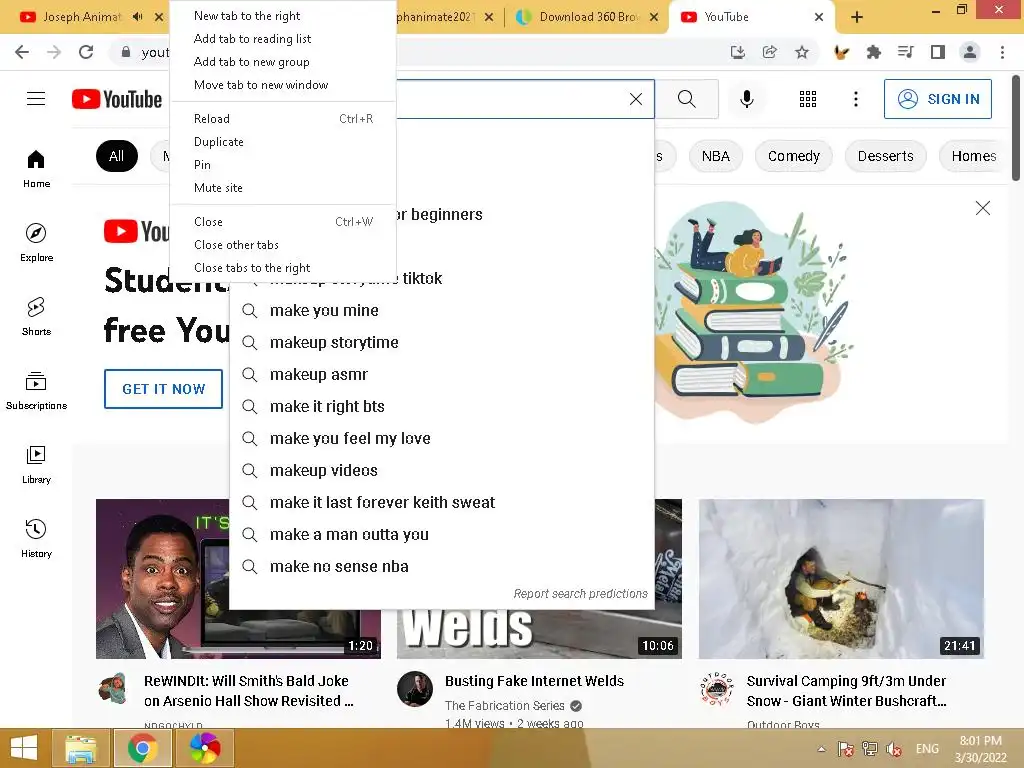The height and width of the screenshot is (768, 1024).
Task: Open the Survival Camping video thumbnail
Action: coord(841,579)
